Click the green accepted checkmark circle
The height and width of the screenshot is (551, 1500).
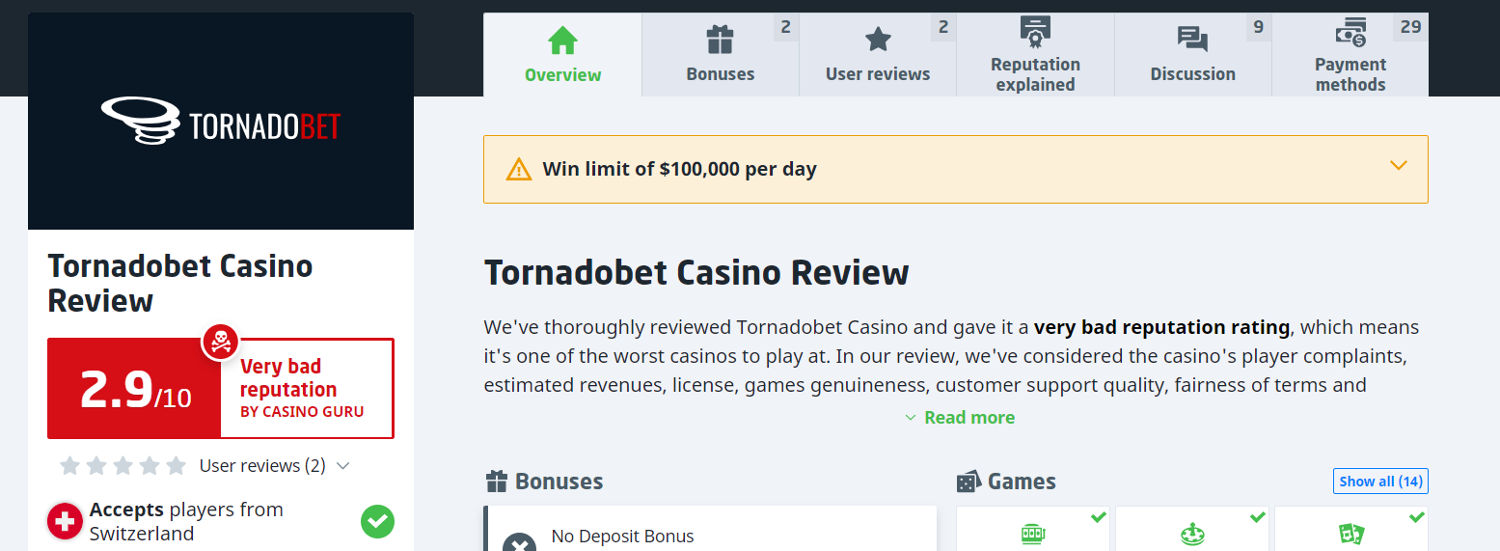pos(377,521)
